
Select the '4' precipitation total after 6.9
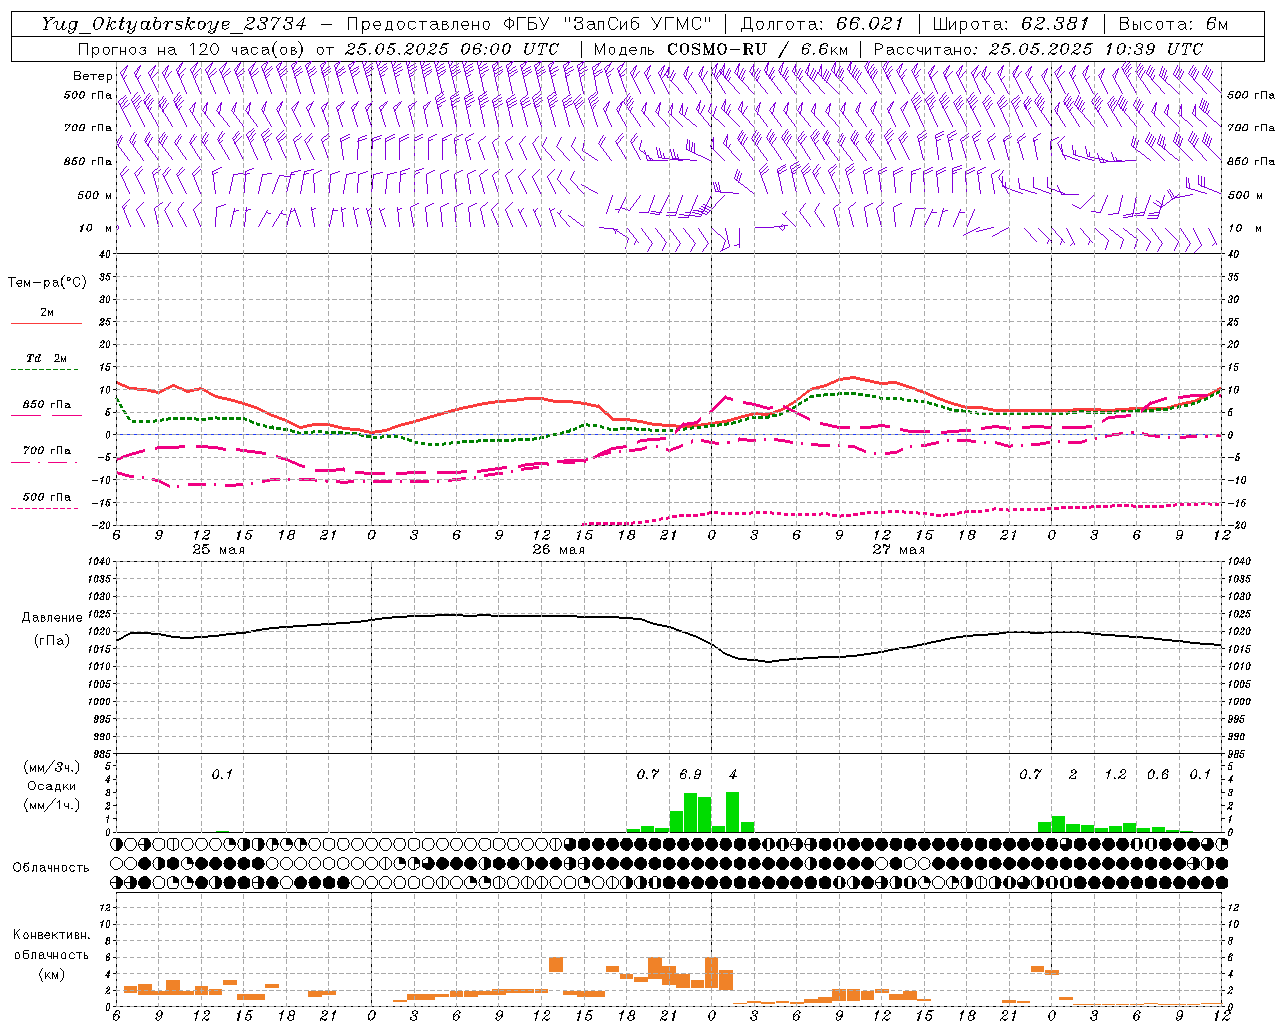[733, 775]
